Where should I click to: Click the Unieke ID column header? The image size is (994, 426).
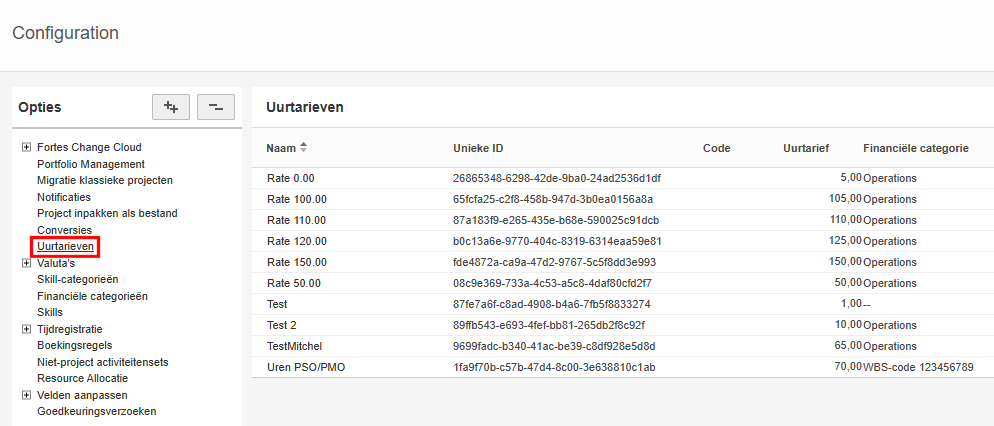478,148
